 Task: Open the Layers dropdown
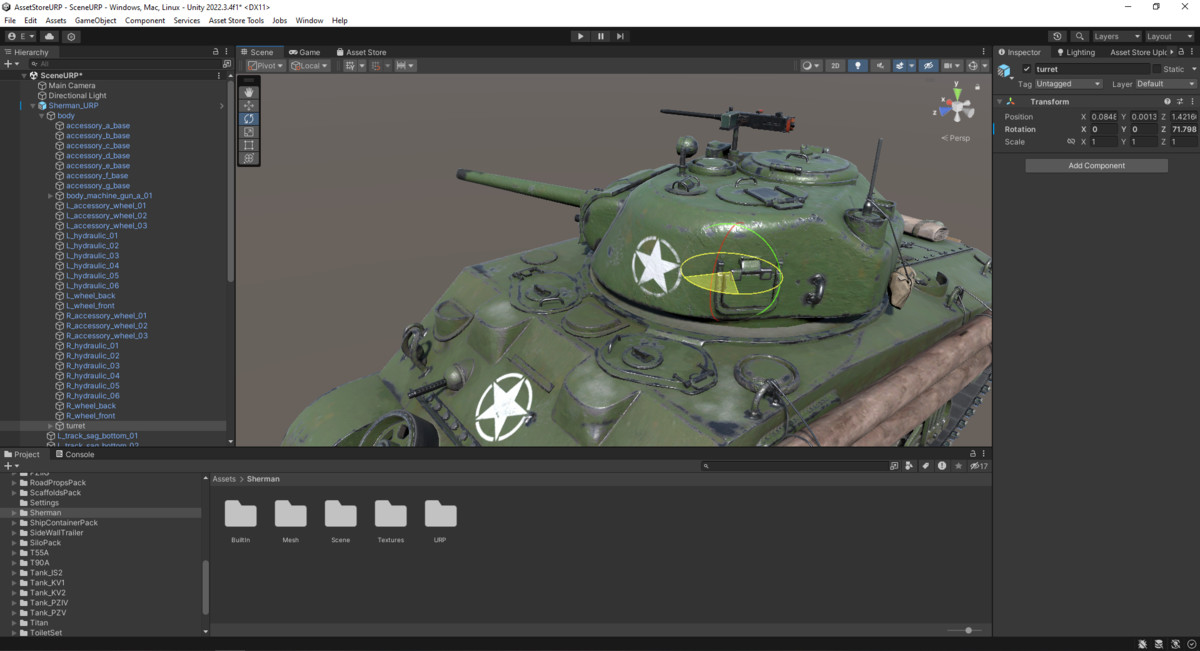pyautogui.click(x=1116, y=36)
